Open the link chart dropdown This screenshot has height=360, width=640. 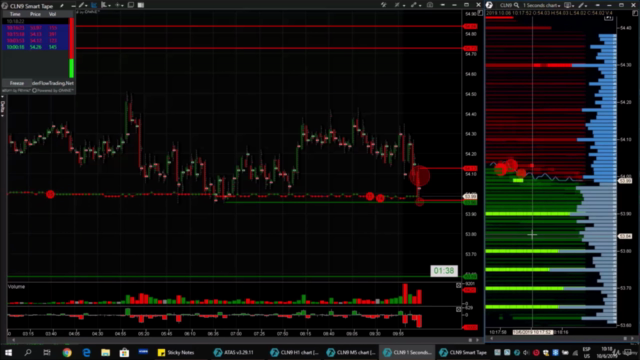pos(416,5)
